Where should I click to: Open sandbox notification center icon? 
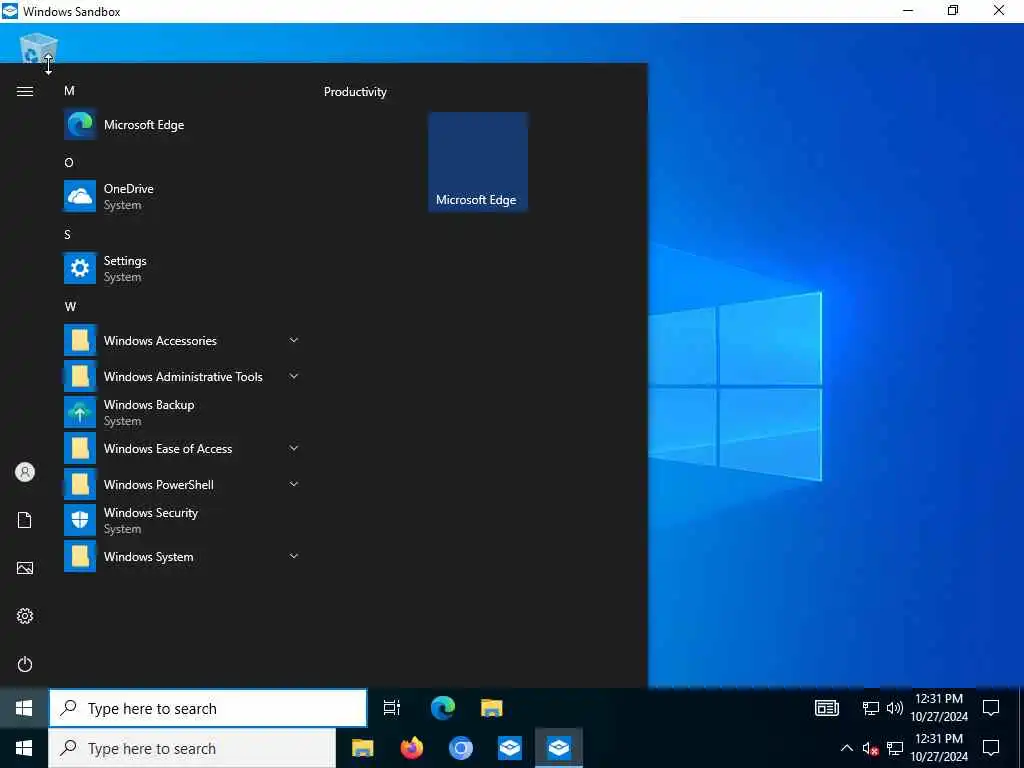tap(991, 708)
